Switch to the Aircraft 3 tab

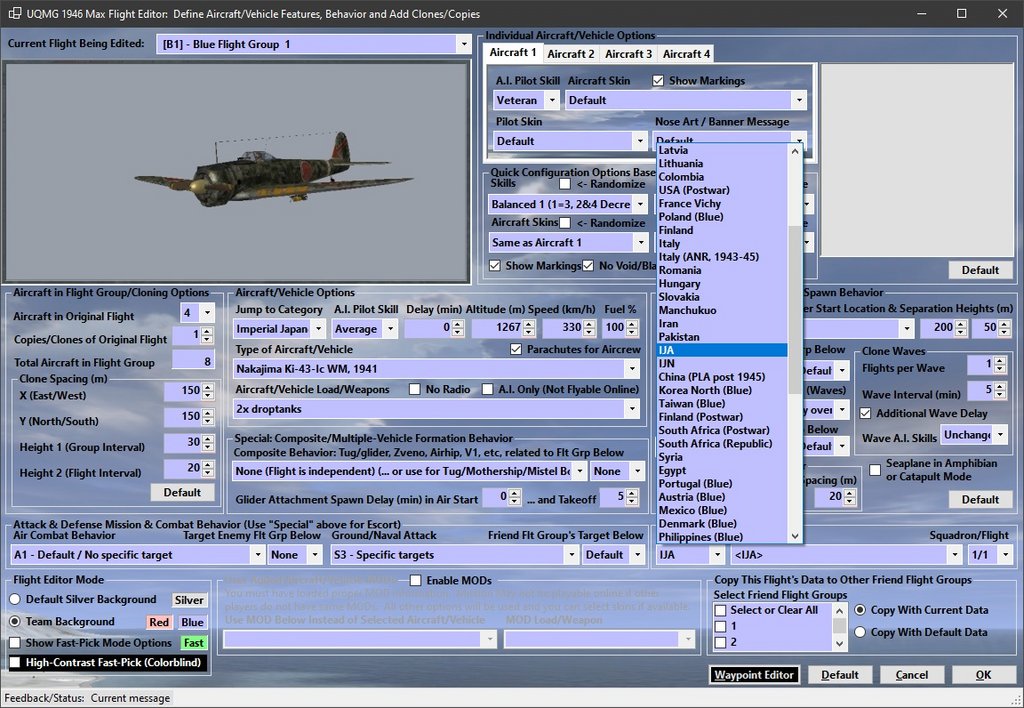pyautogui.click(x=628, y=54)
